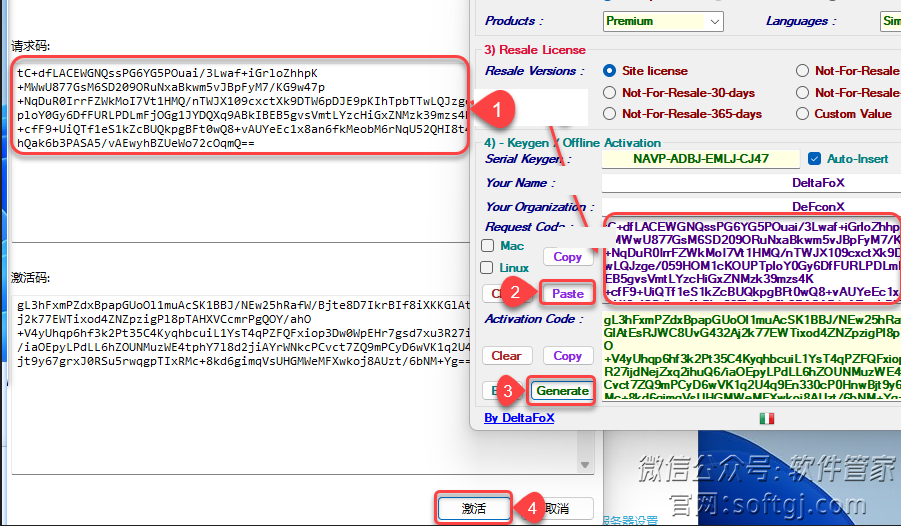Open the By DeltaFoX link
Viewport: 901px width, 526px height.
(519, 418)
